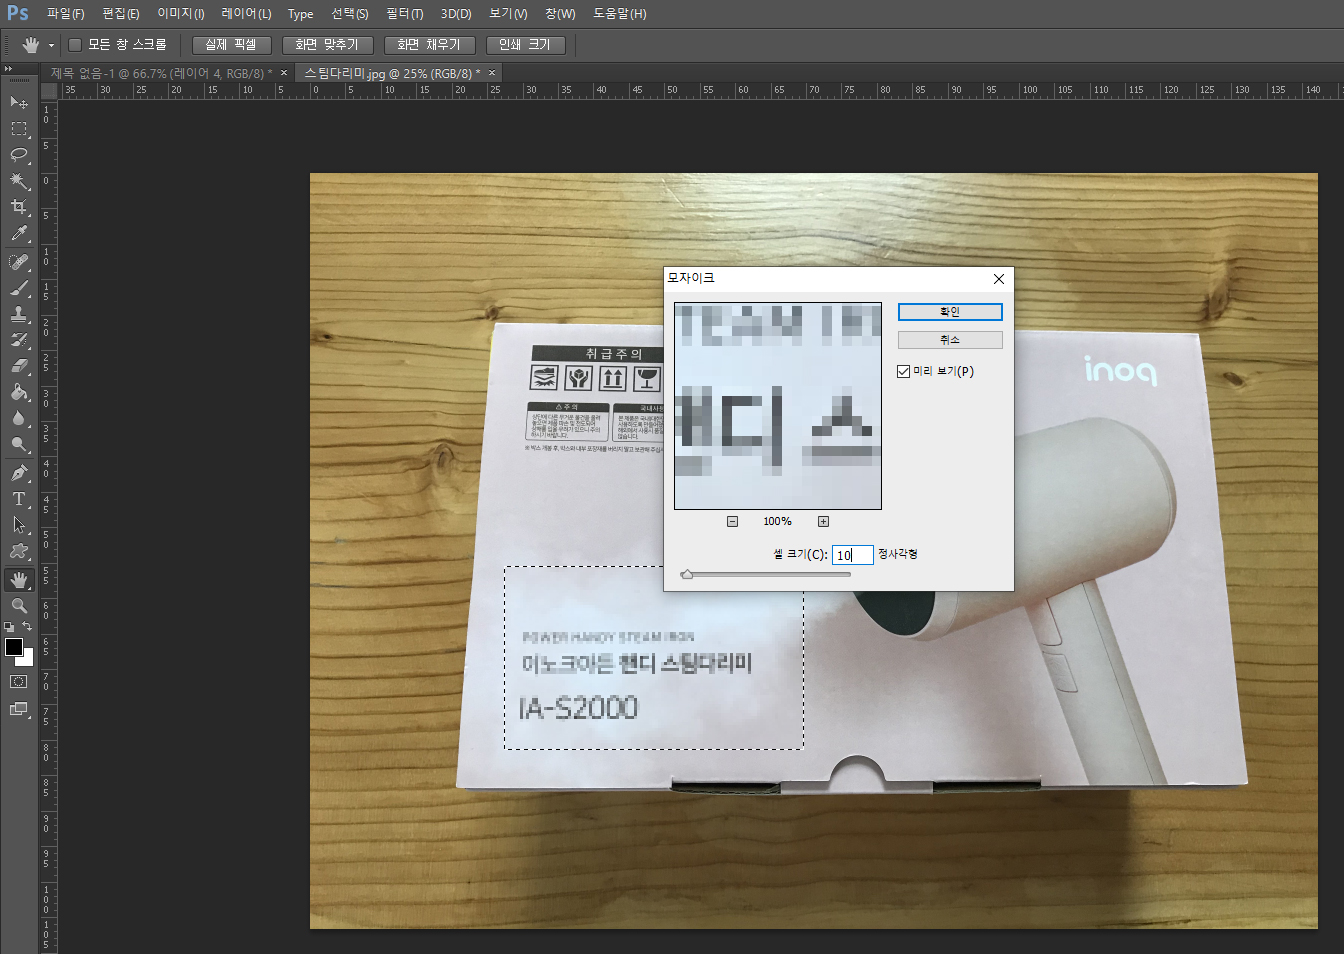1344x954 pixels.
Task: Click 실제 픽셀 button
Action: click(x=231, y=45)
